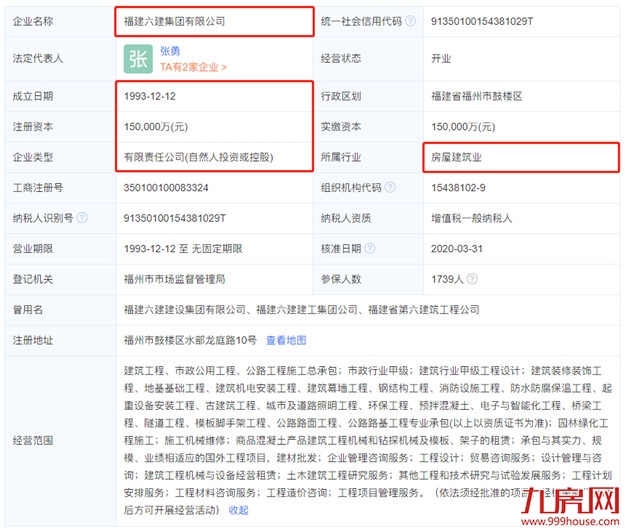Viewport: 625px width, 531px height.
Task: Click the help icon beside 1739人
Action: click(x=472, y=279)
